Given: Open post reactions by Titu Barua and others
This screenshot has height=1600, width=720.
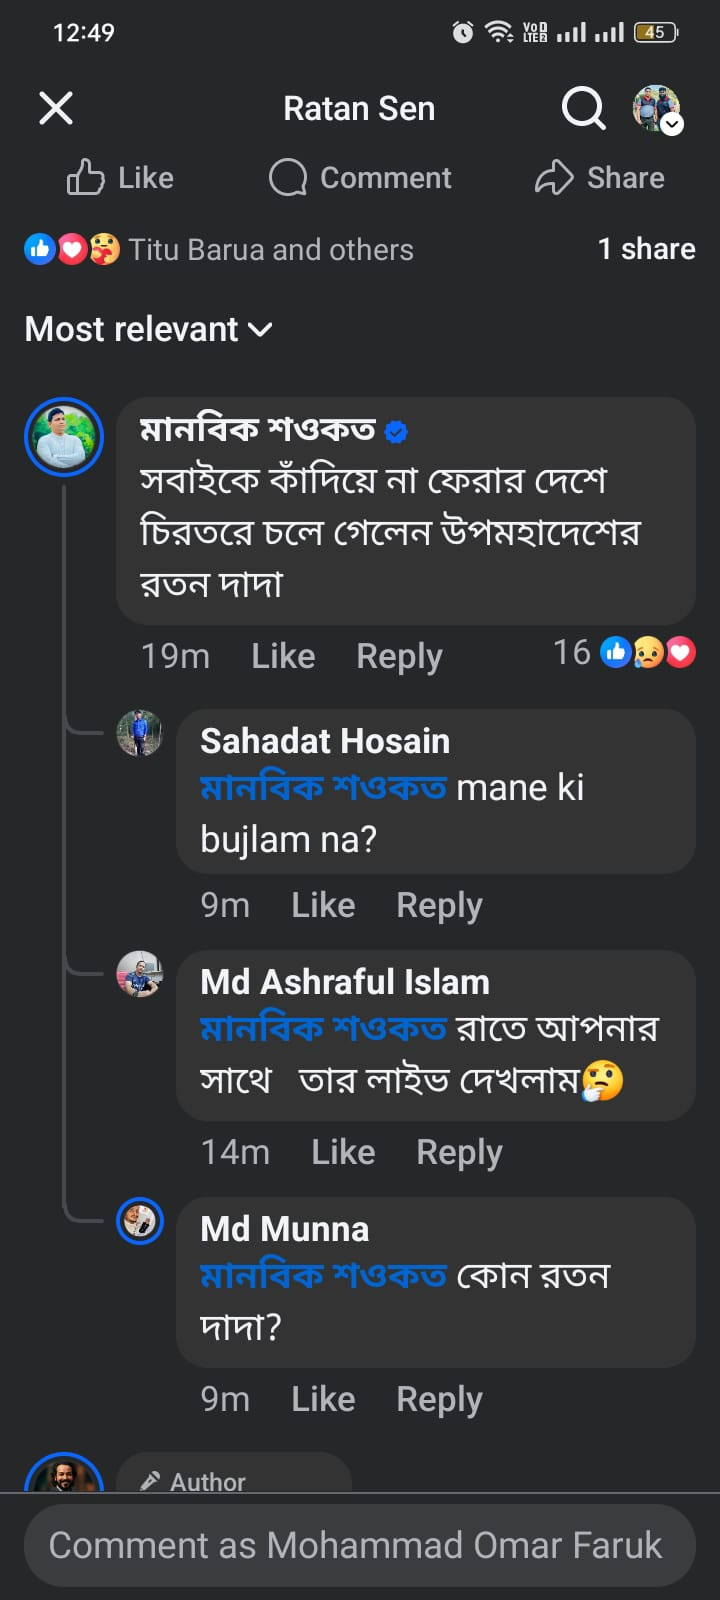Looking at the screenshot, I should [x=220, y=249].
